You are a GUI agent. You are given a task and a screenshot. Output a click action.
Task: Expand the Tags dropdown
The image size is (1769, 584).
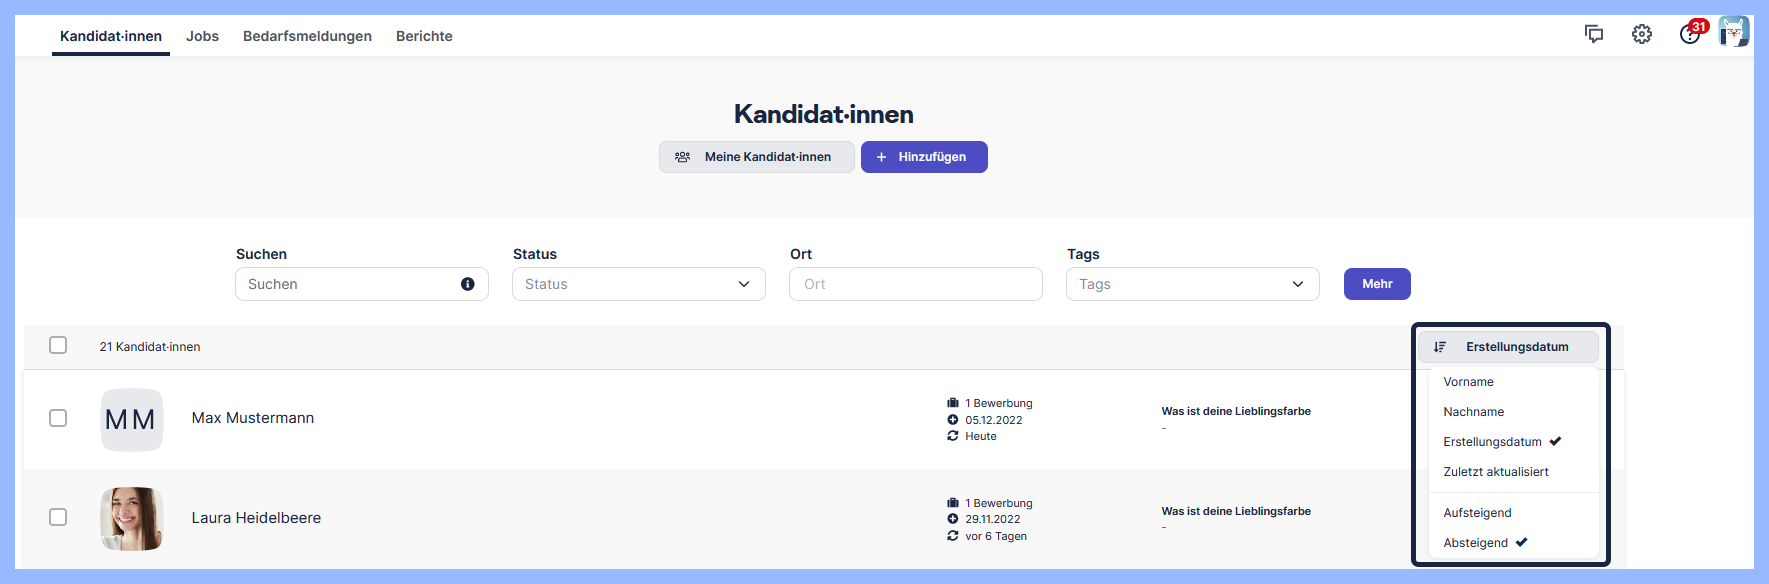pyautogui.click(x=1192, y=284)
